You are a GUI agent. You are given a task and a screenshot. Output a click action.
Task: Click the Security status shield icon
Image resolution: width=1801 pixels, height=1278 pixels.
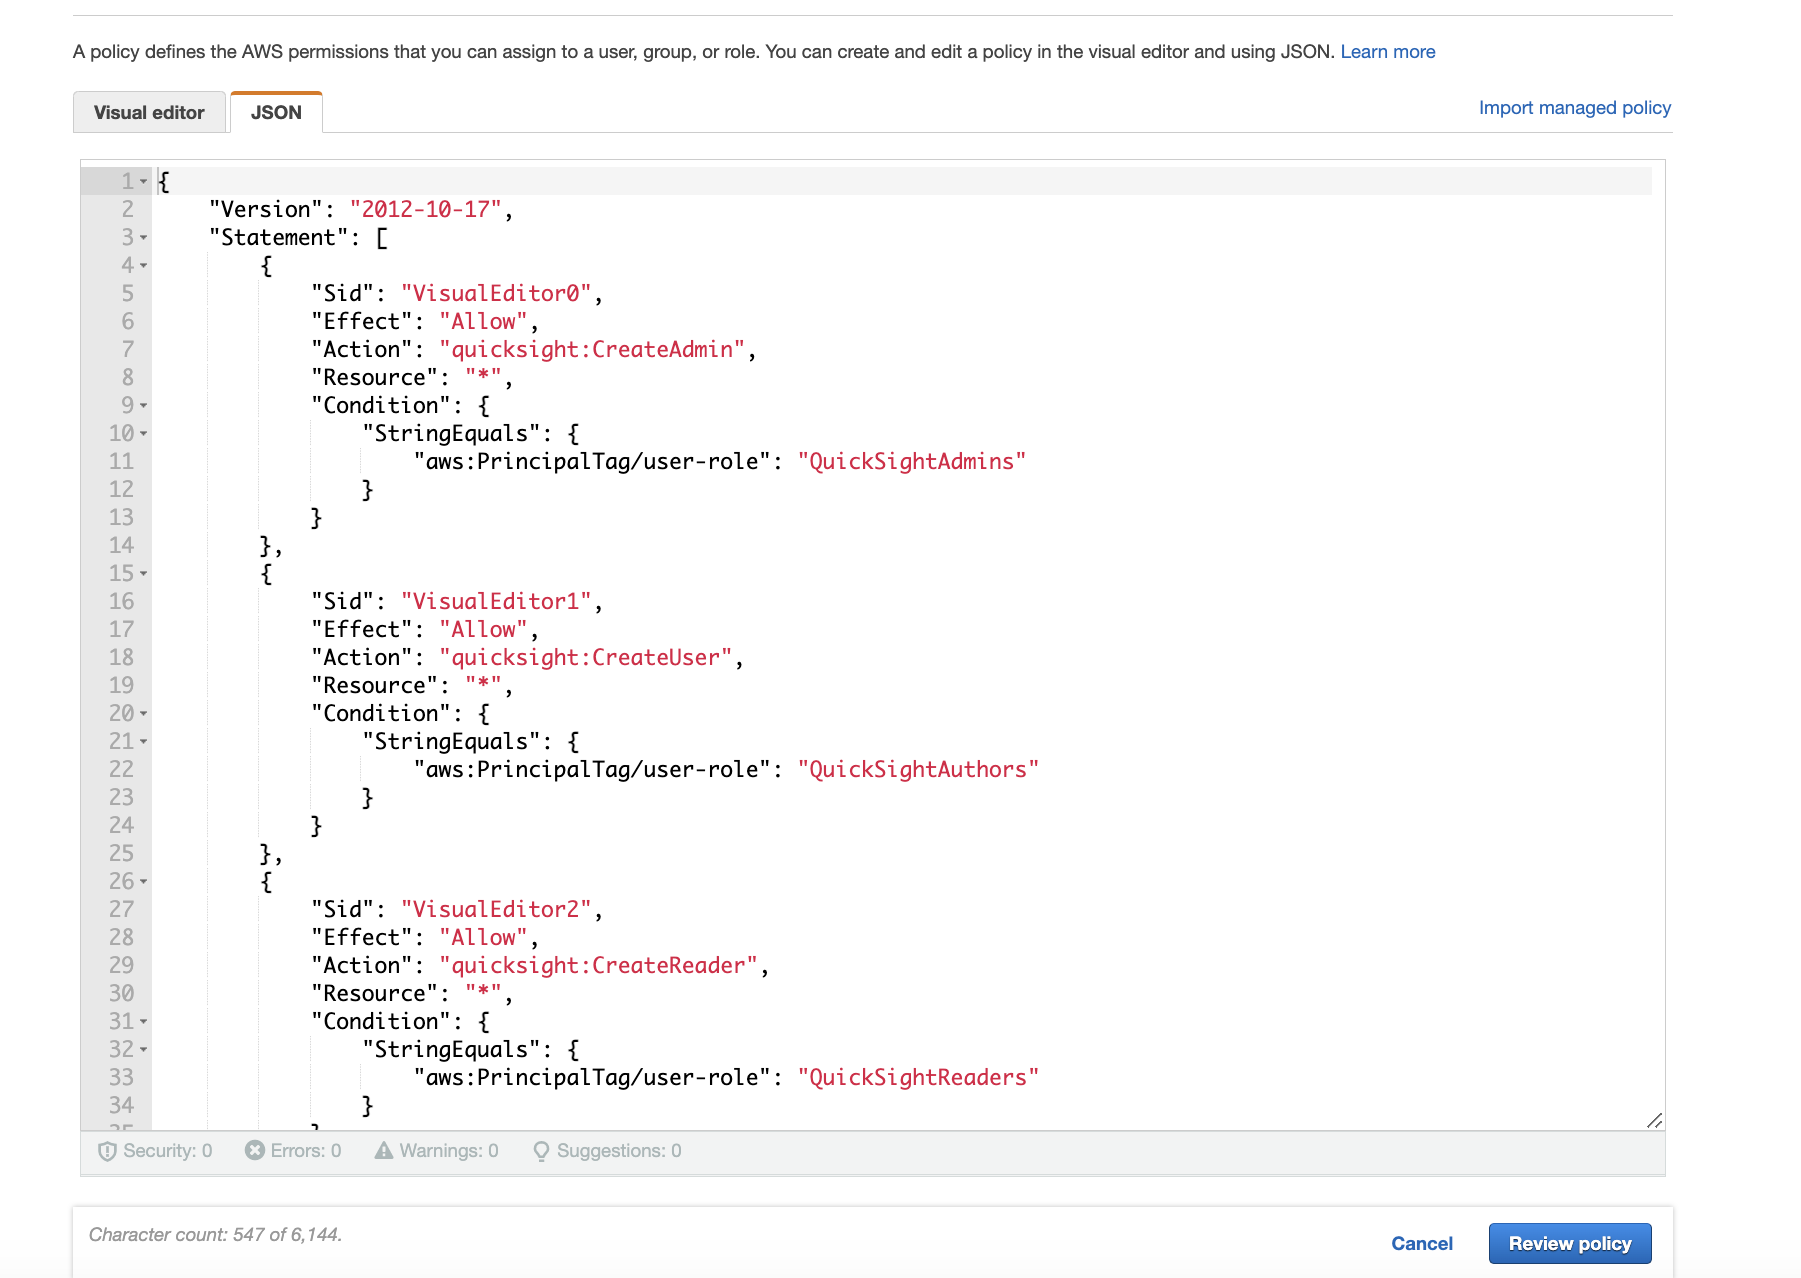point(109,1151)
